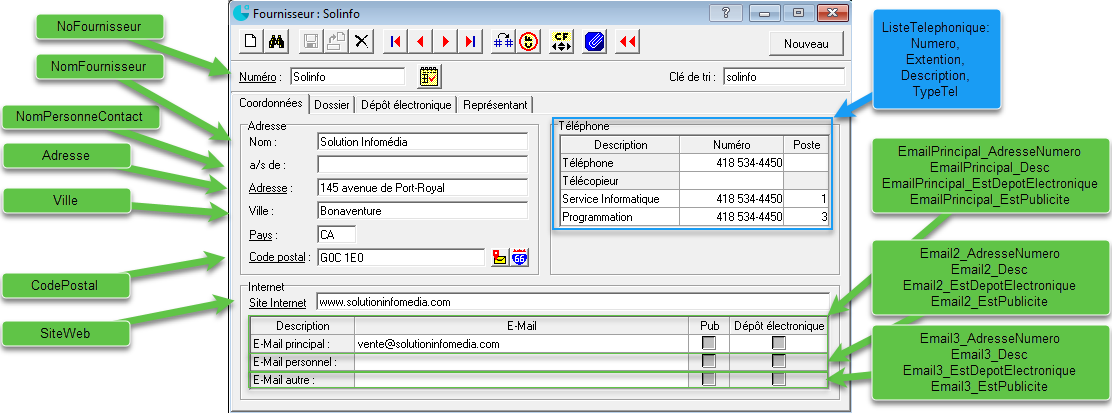Click the mailbox icon beside postal code
Viewport: 1112px width, 413px height.
tap(499, 258)
